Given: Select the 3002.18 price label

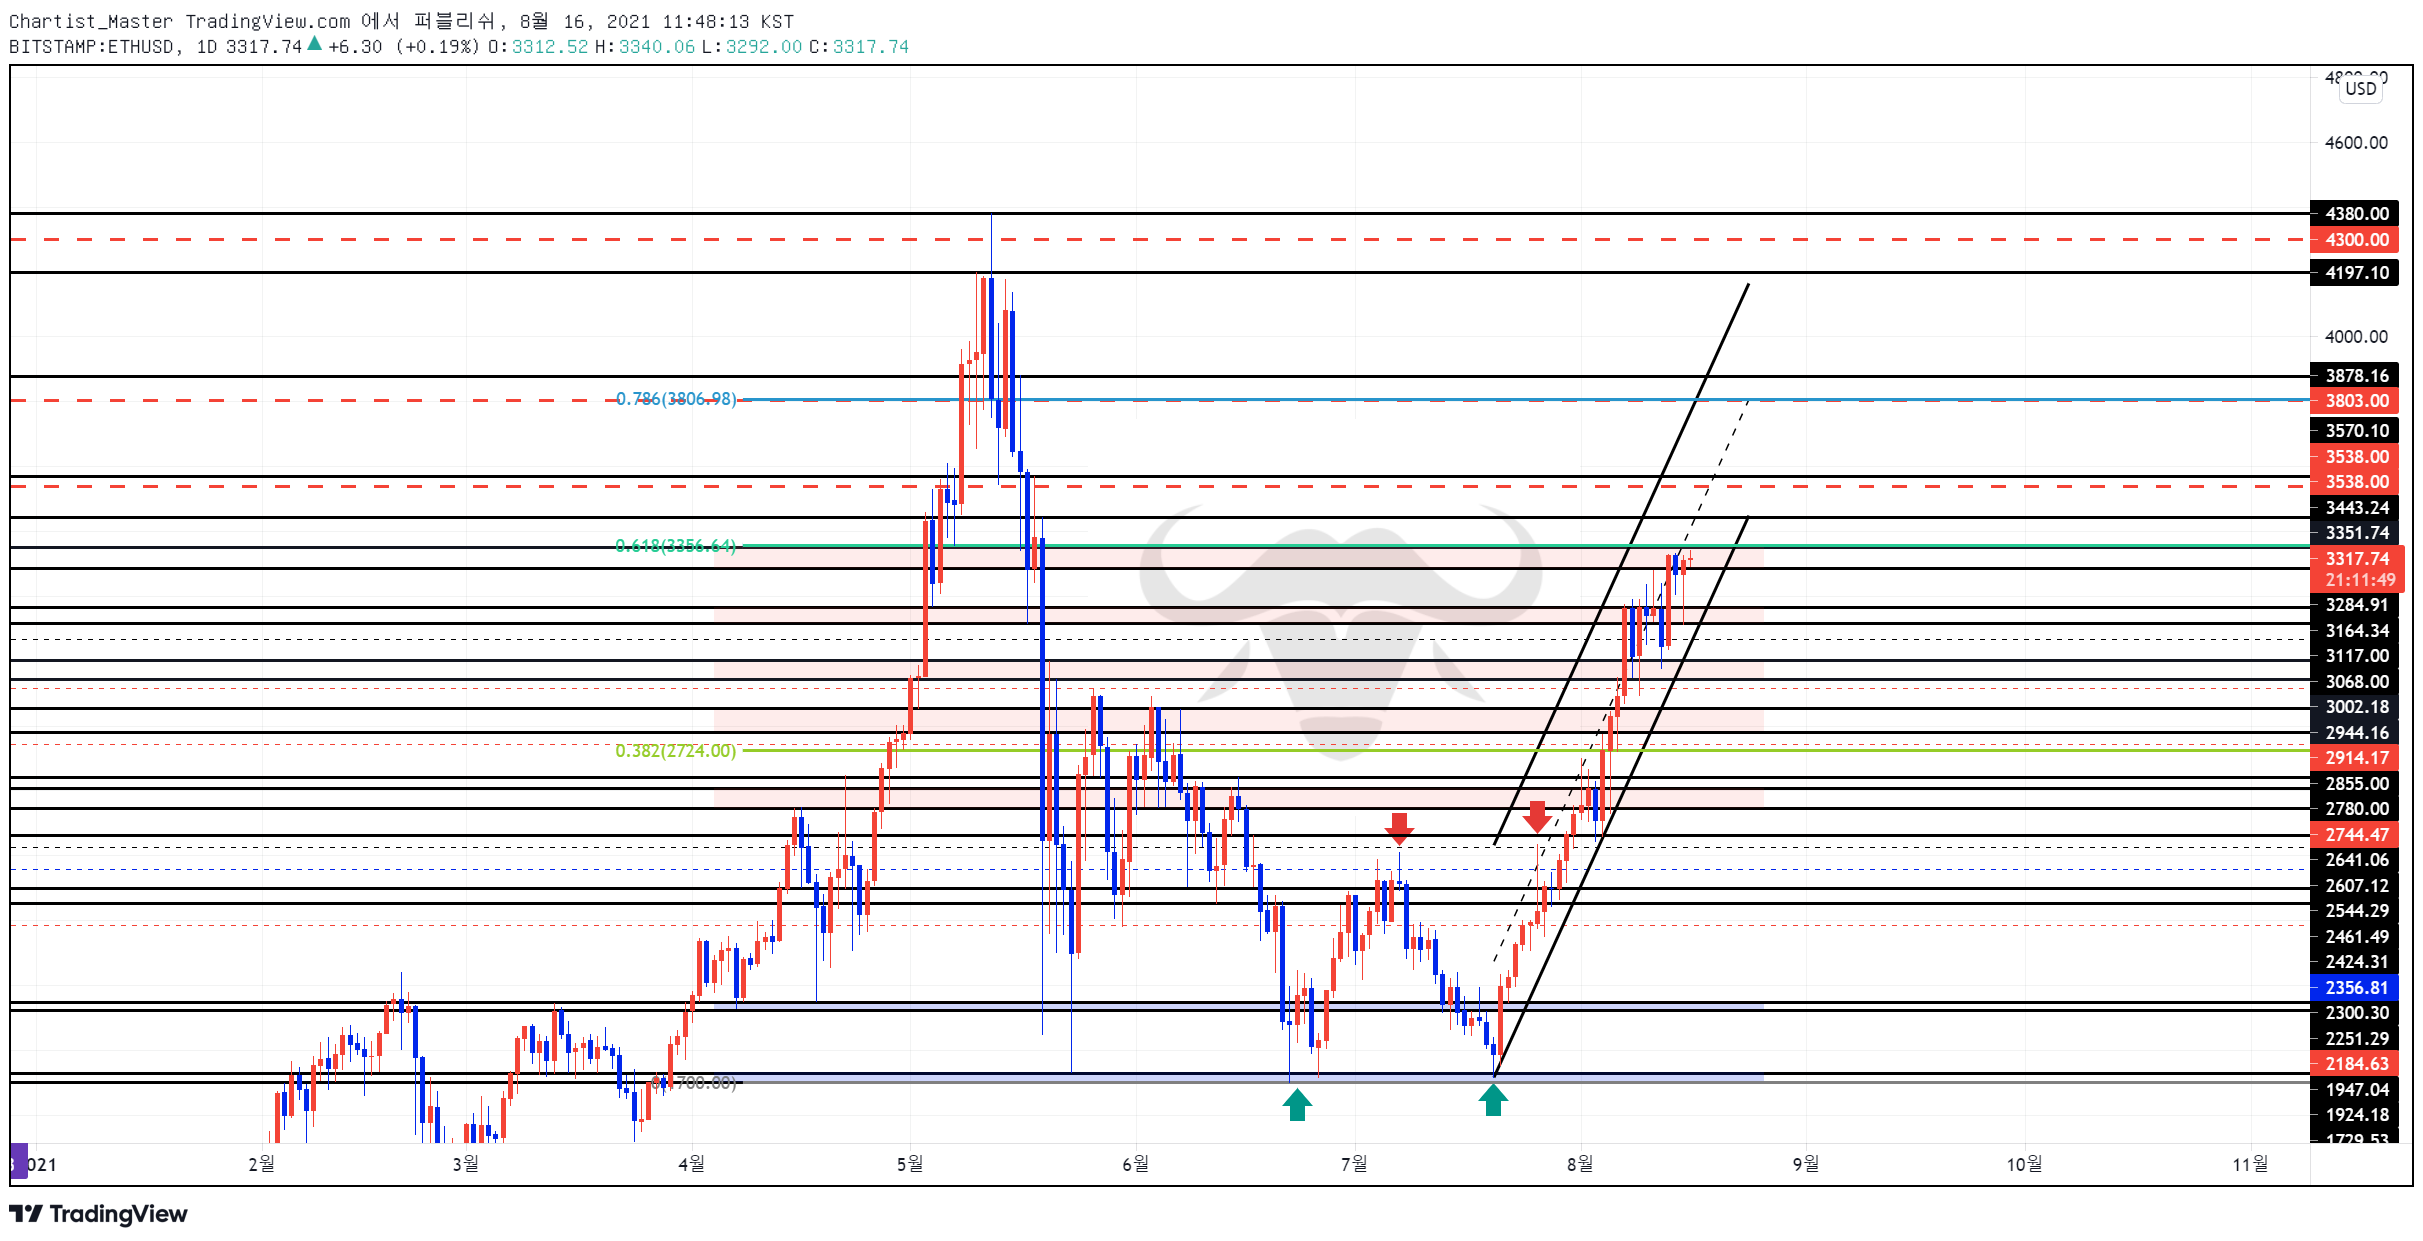Looking at the screenshot, I should 2354,706.
